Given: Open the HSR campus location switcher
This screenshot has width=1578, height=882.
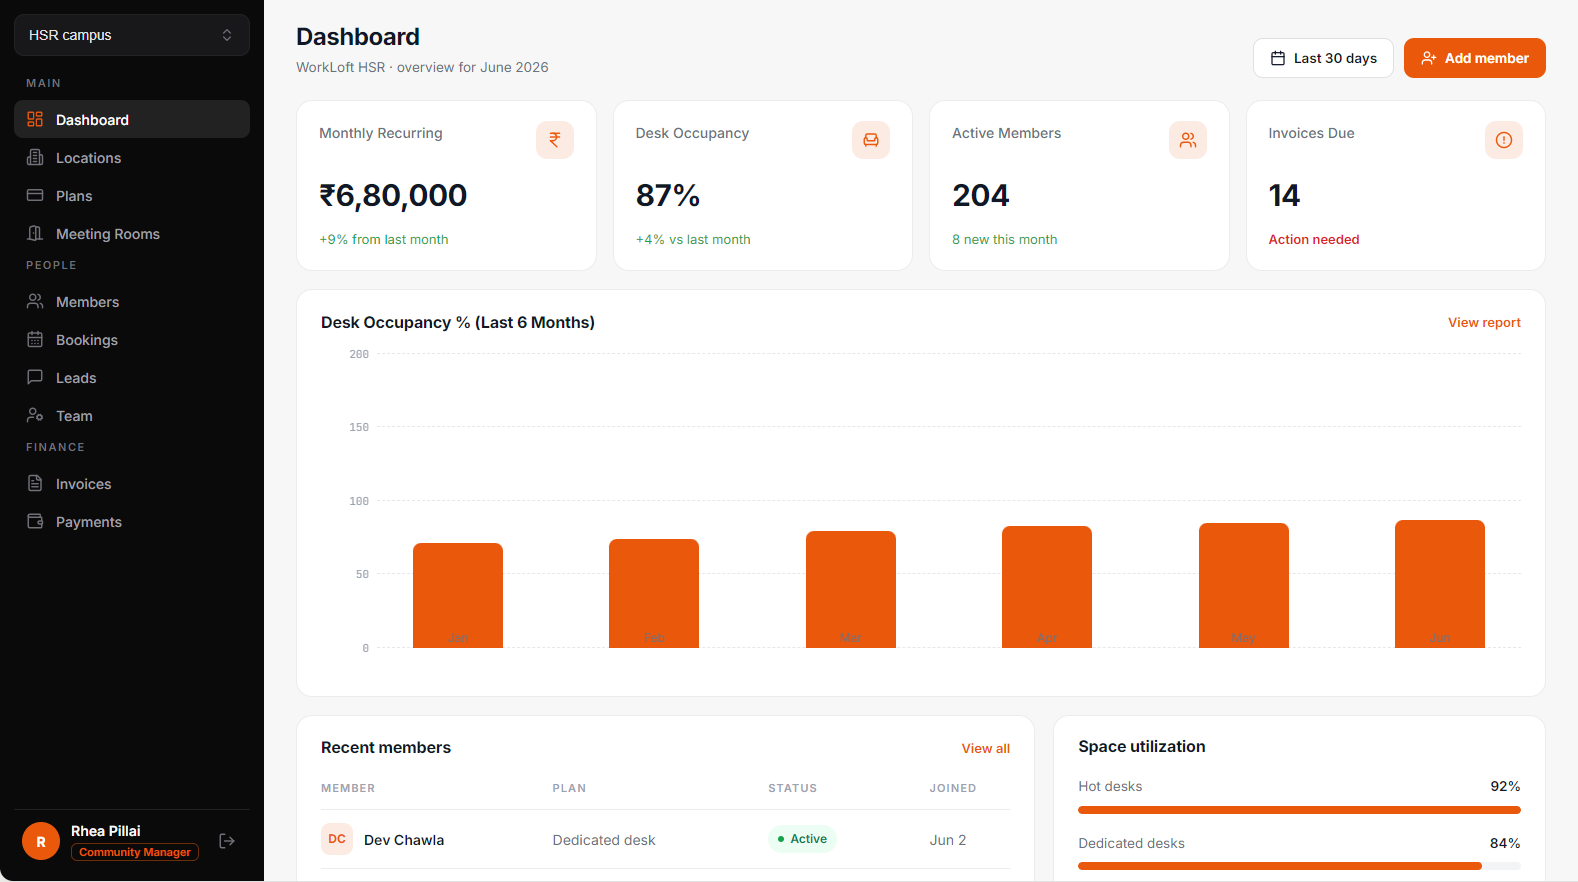Looking at the screenshot, I should coord(132,35).
